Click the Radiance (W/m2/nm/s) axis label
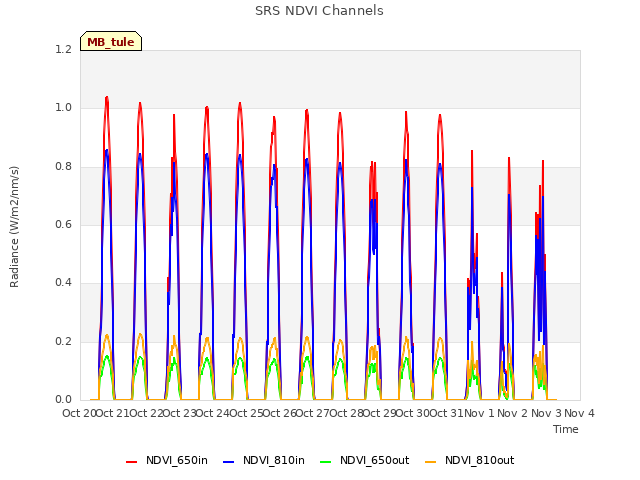Viewport: 640px width, 480px height. (x=14, y=227)
